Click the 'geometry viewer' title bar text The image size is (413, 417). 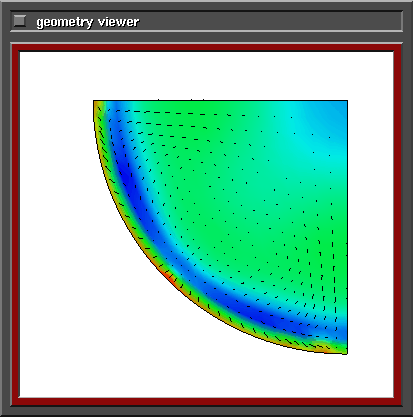88,22
